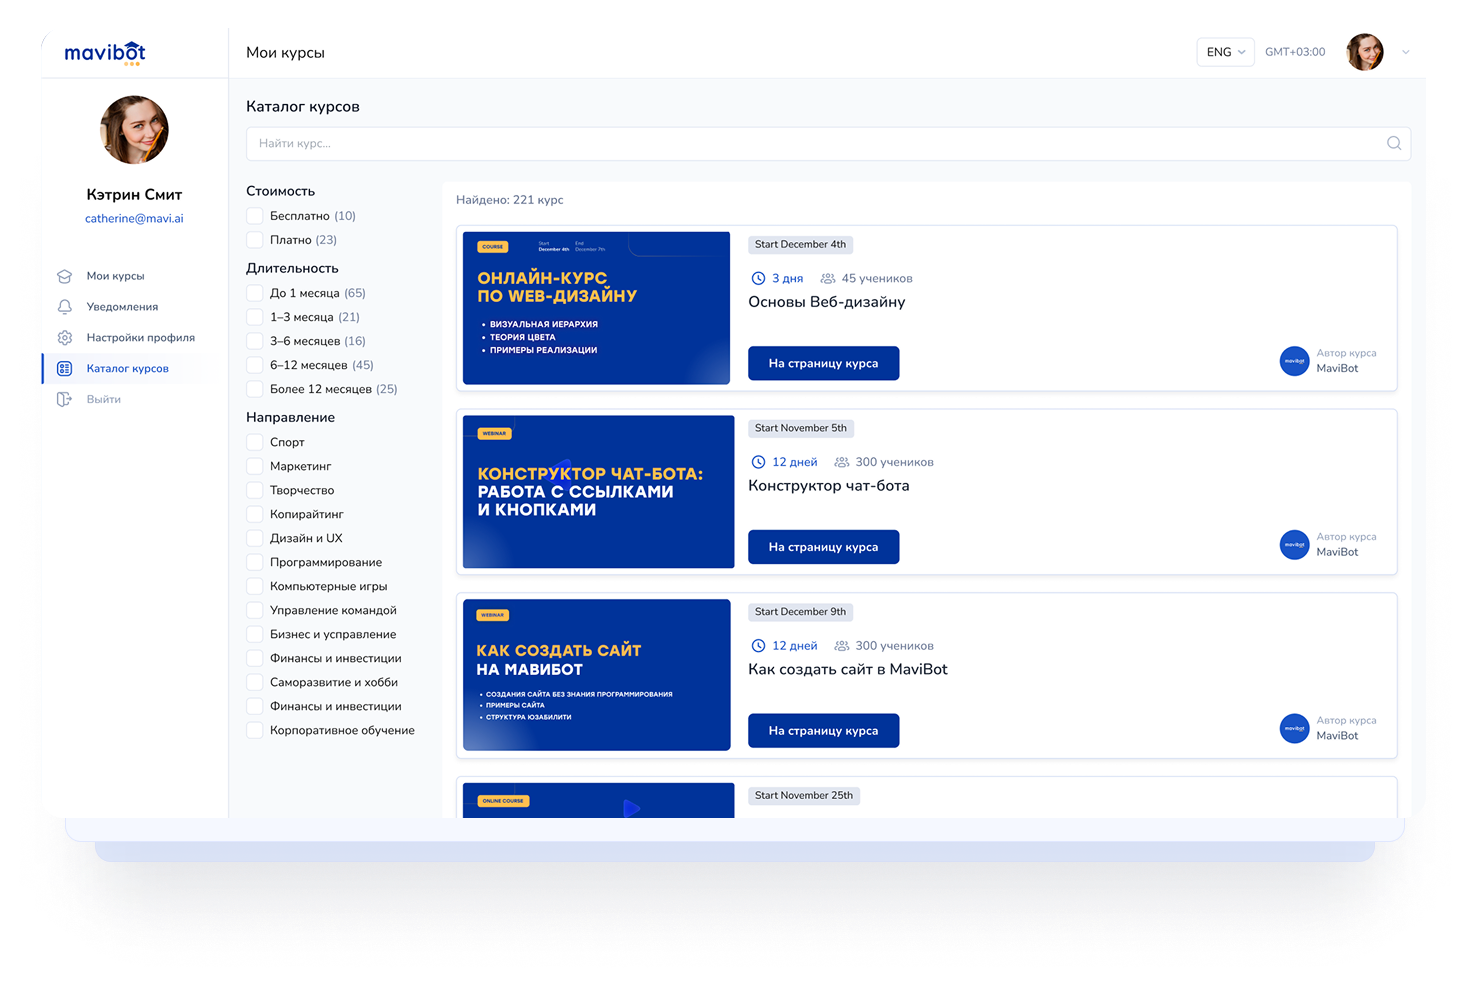Tick the Дизайн и UX checkbox
1470x987 pixels.
[x=255, y=538]
